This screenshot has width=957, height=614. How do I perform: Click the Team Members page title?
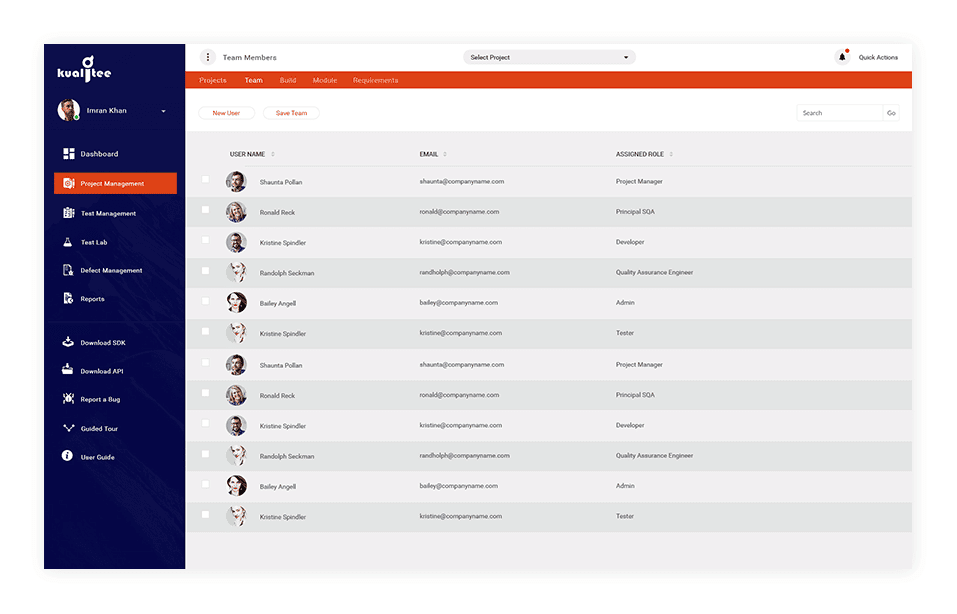point(249,57)
